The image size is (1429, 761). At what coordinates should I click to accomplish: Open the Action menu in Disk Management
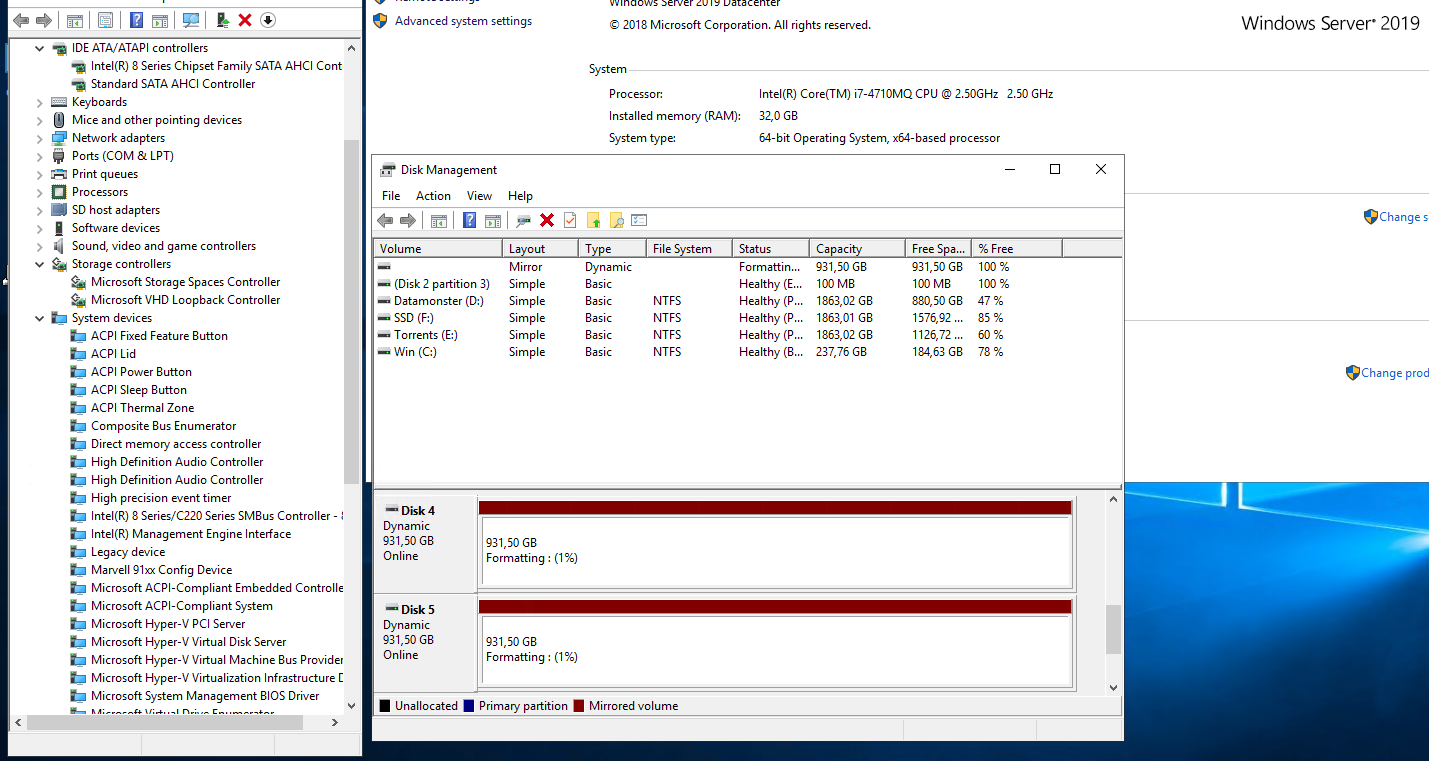433,196
